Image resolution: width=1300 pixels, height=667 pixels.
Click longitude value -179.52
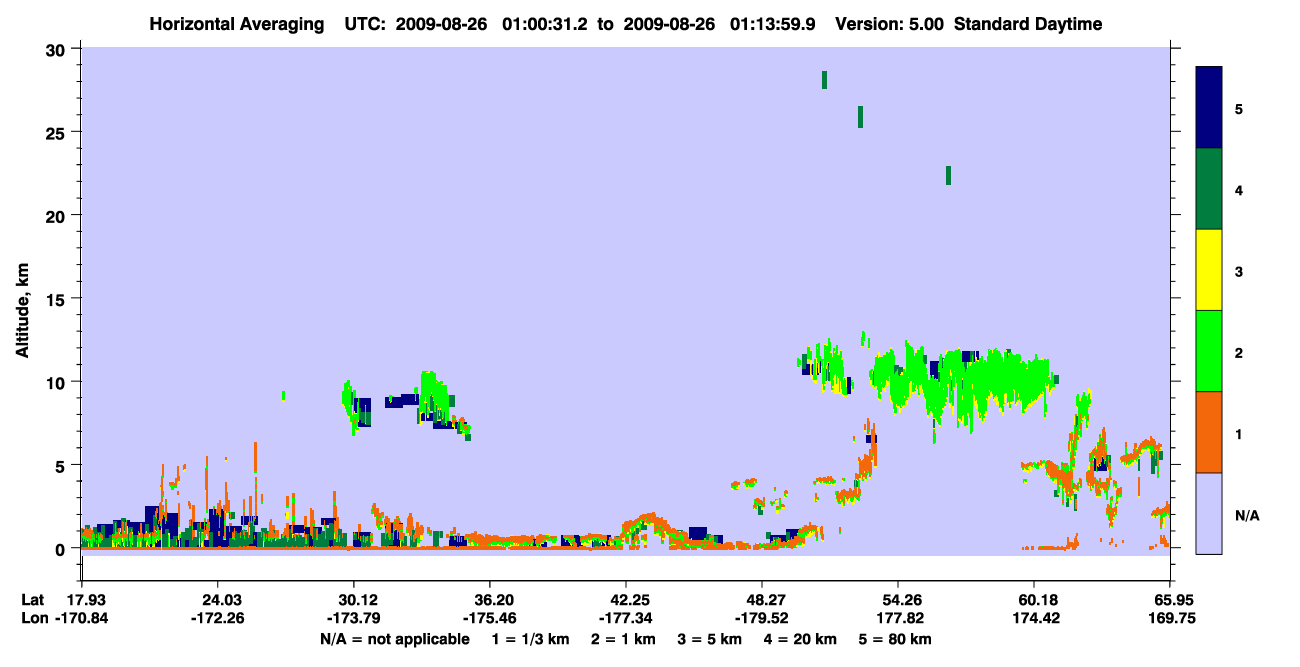coord(762,619)
